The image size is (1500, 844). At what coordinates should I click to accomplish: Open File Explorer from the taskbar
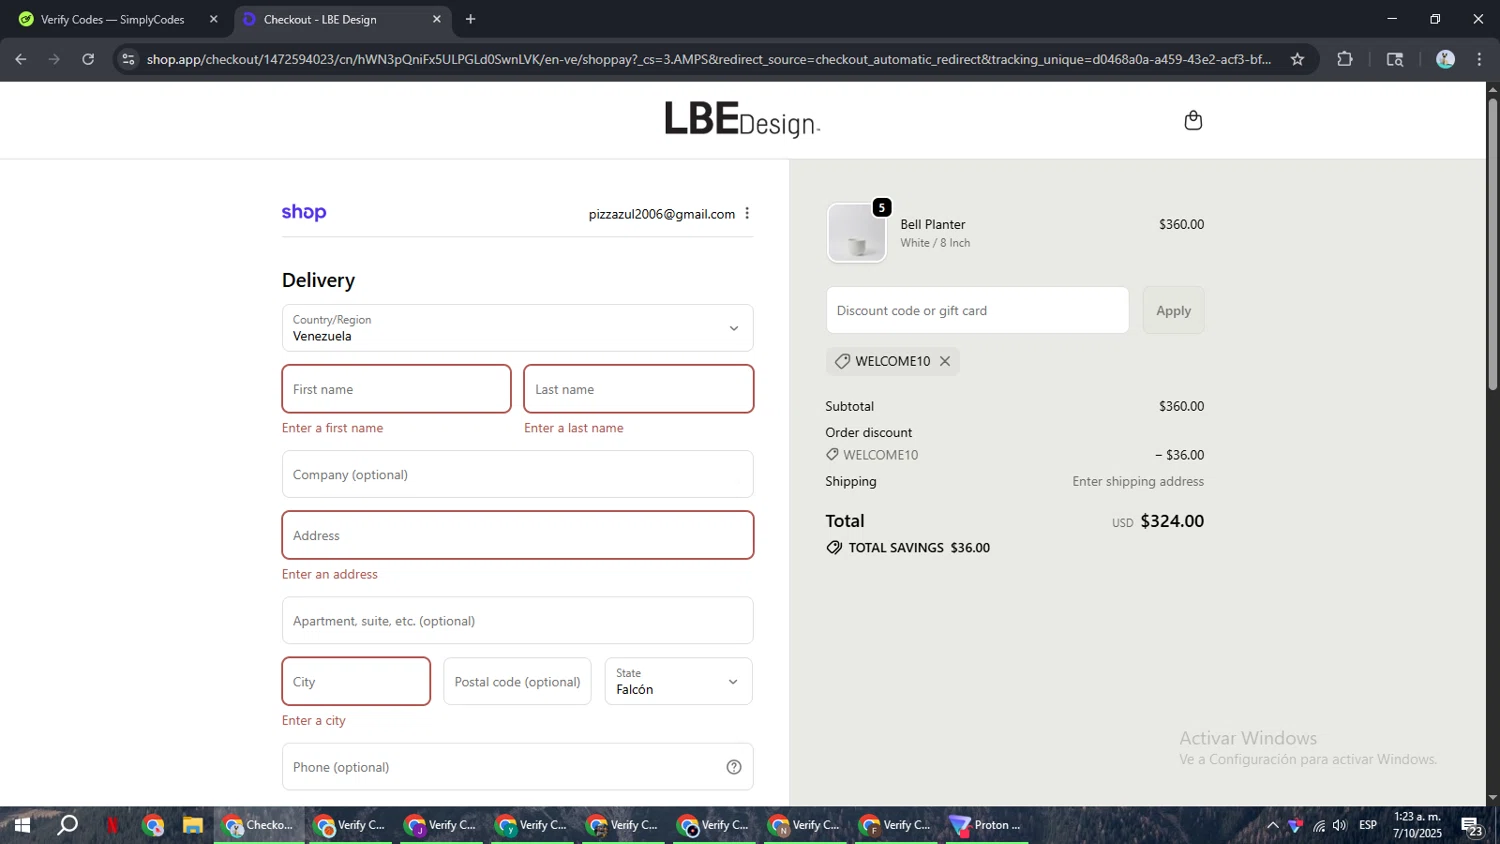click(x=192, y=825)
